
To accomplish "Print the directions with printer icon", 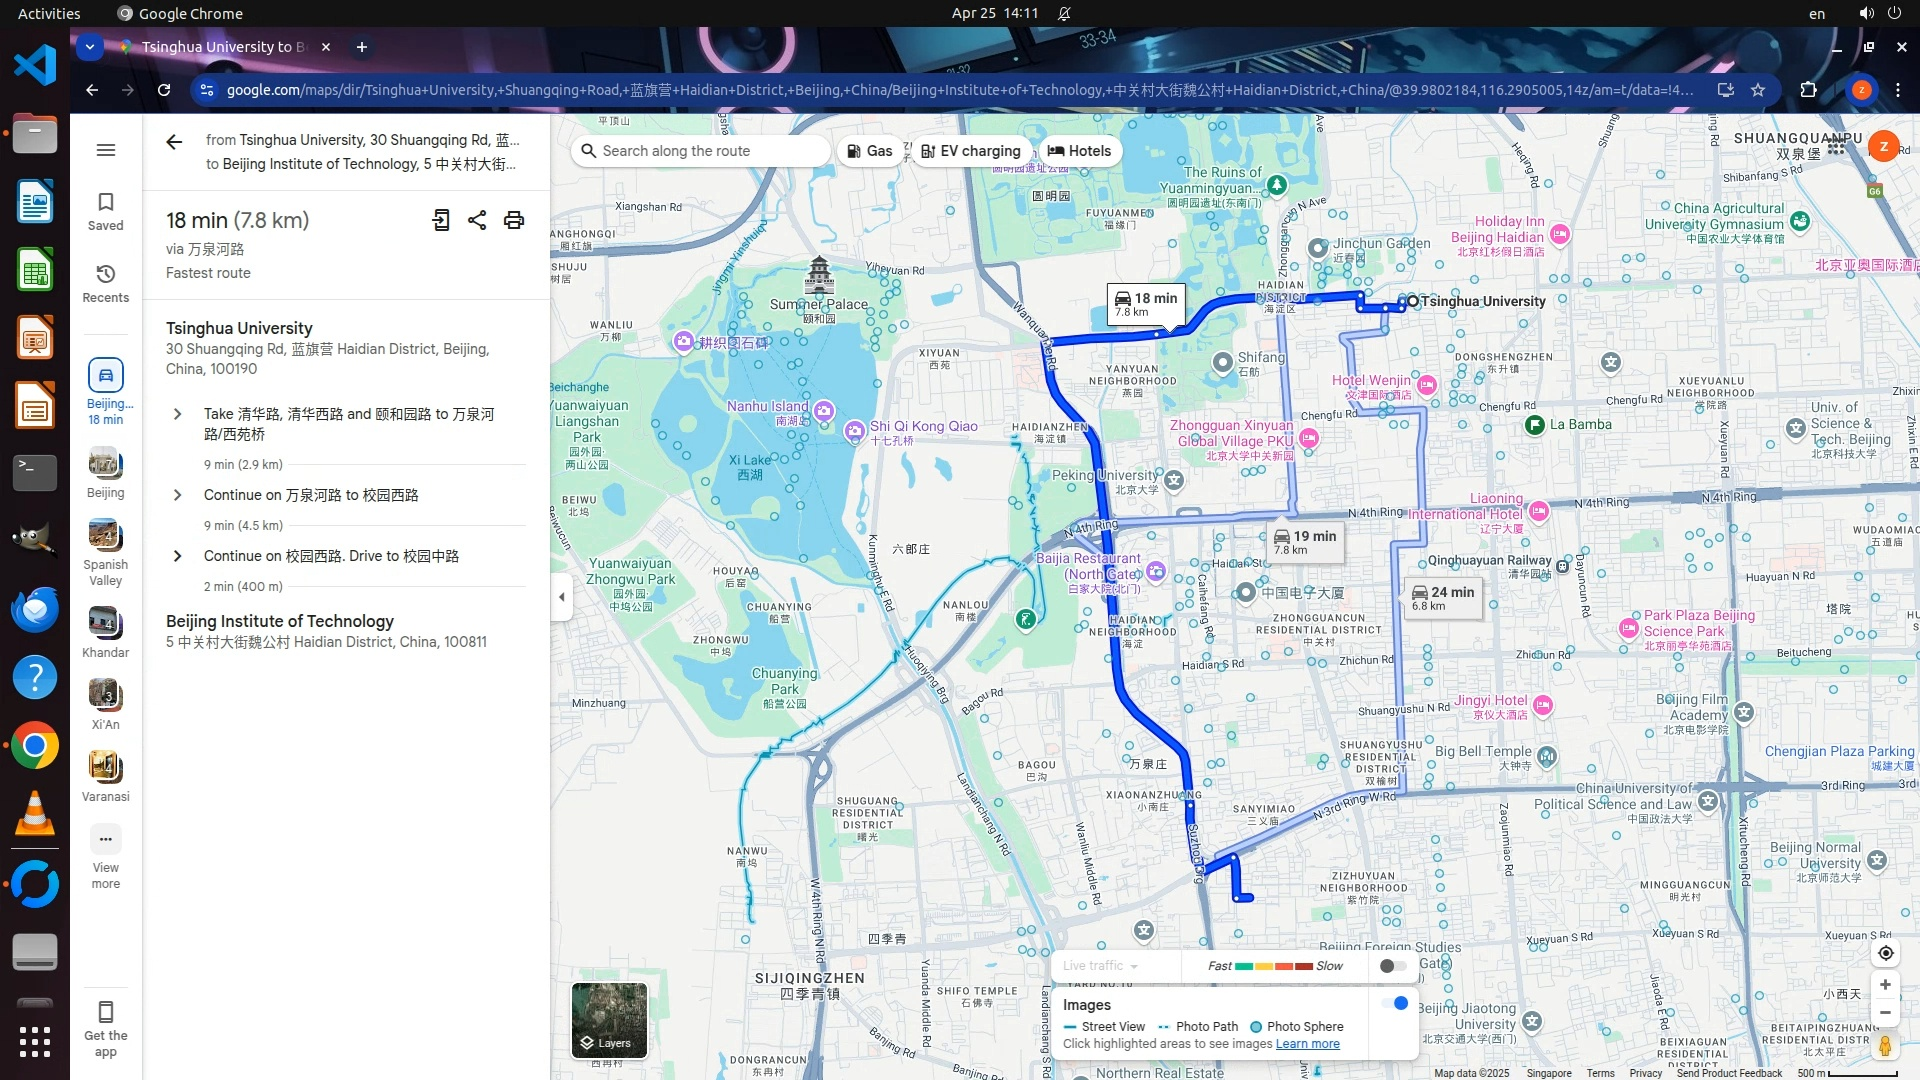I will (514, 220).
